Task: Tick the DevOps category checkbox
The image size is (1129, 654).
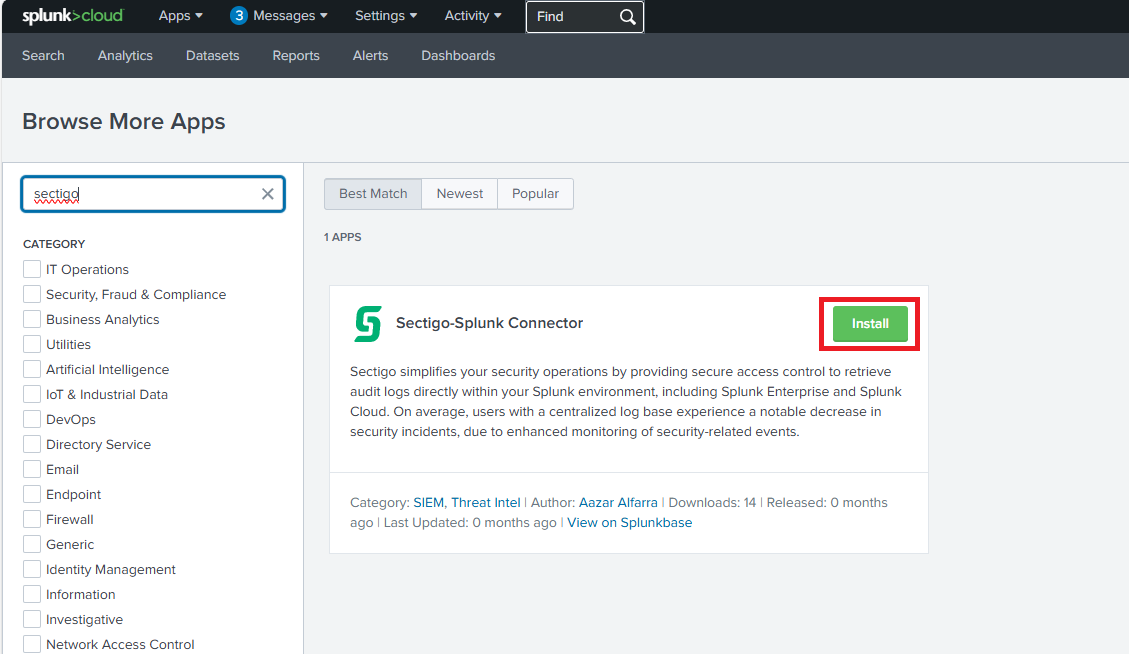Action: [x=32, y=419]
